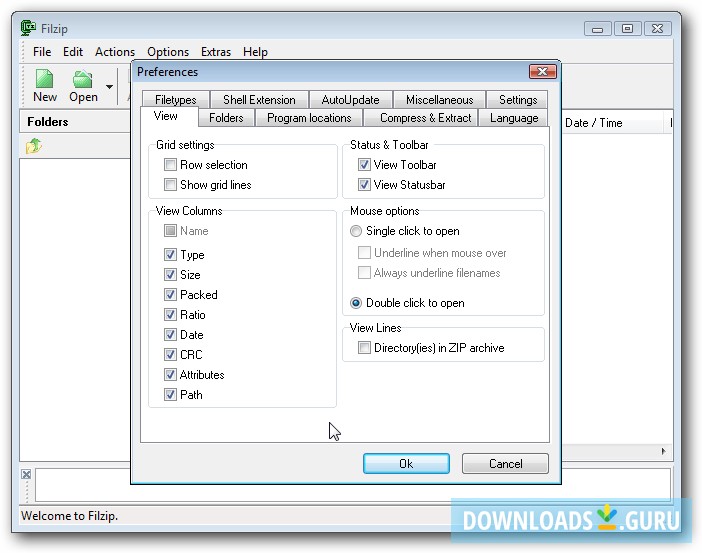
Task: Uncheck the Path column checkbox
Action: [x=170, y=394]
